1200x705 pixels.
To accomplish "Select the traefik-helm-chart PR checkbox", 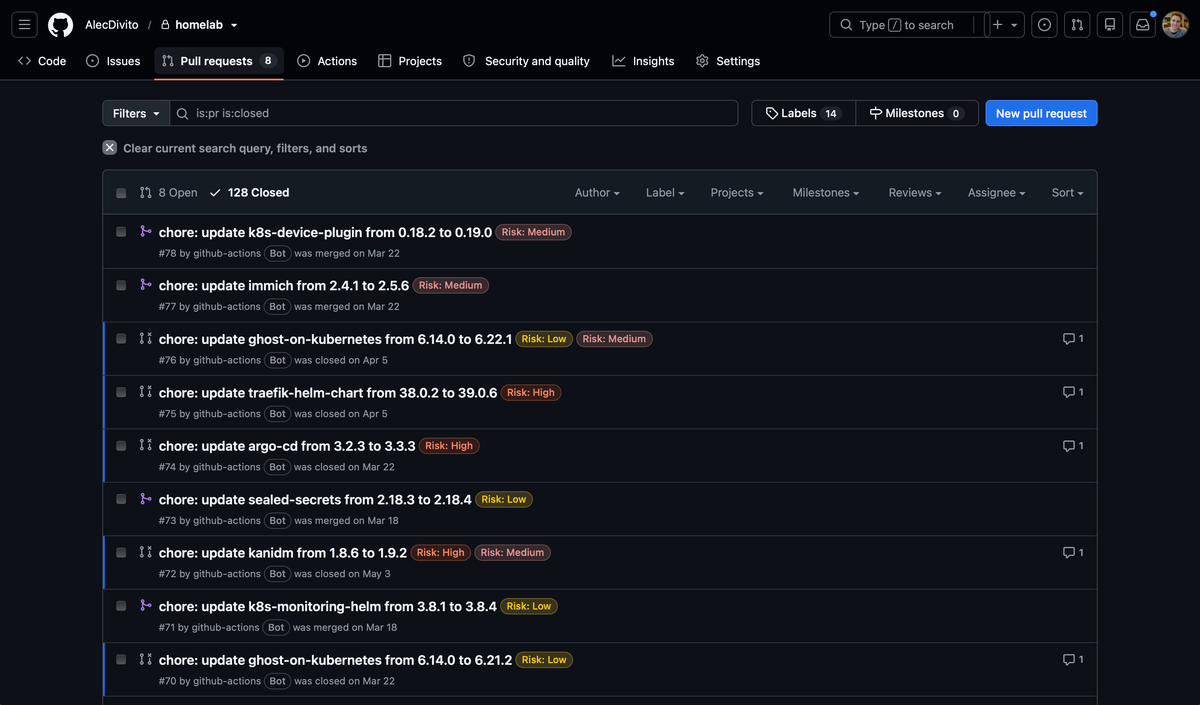I will [121, 392].
